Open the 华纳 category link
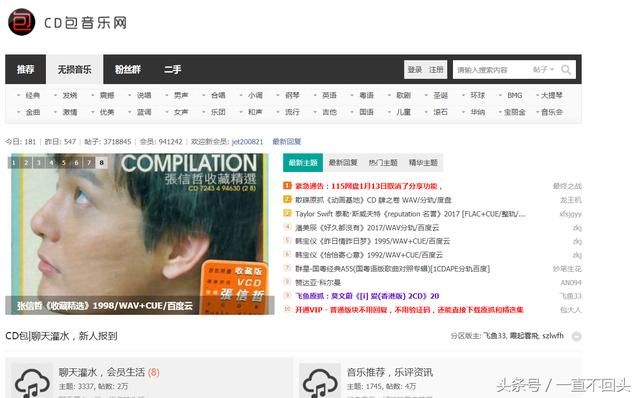 [478, 112]
